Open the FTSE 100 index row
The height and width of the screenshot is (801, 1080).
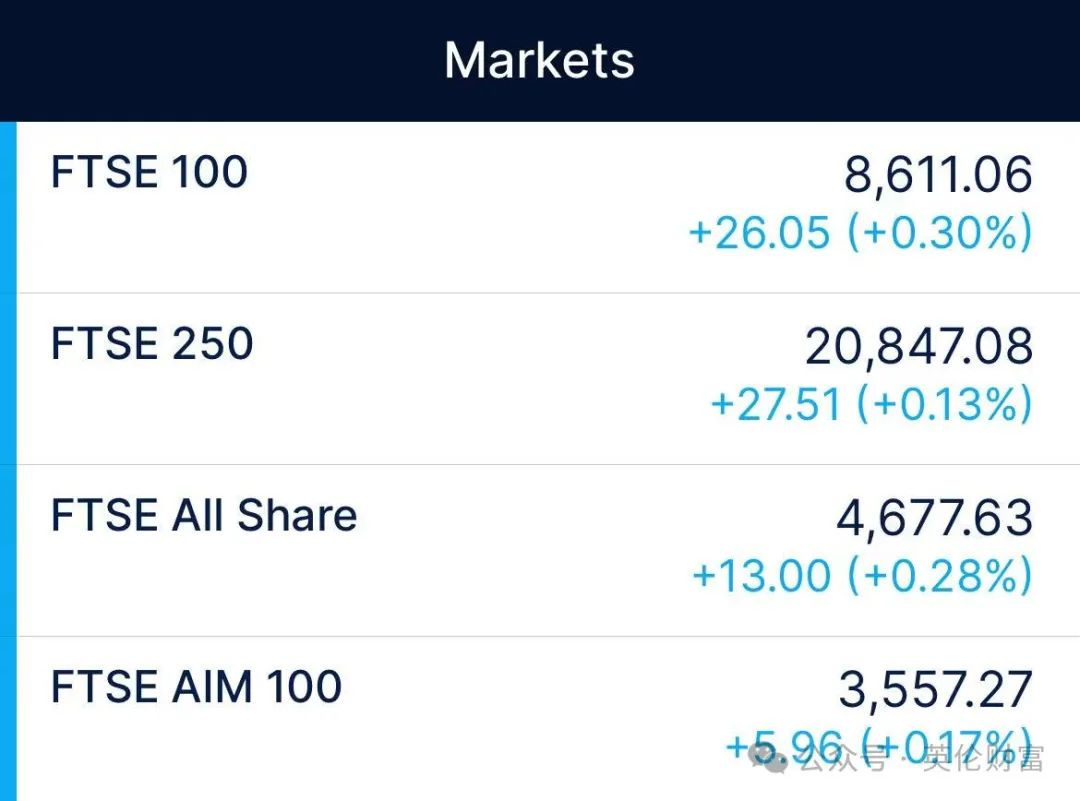coord(540,207)
